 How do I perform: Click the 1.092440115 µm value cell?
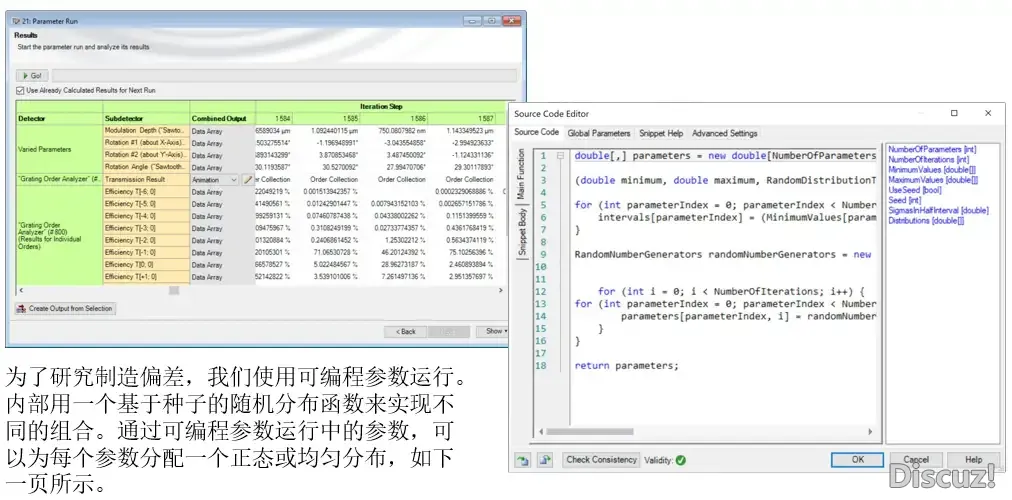point(329,131)
